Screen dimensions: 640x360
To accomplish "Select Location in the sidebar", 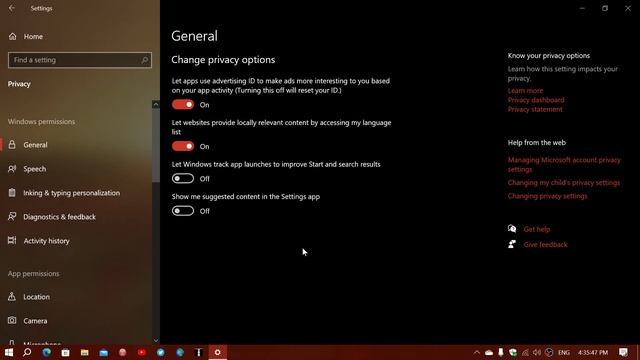I will [x=36, y=297].
